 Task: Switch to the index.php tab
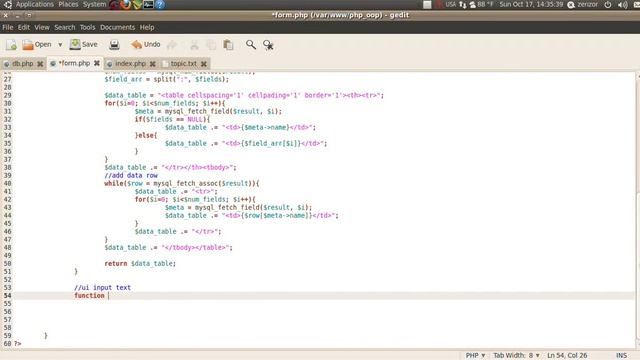point(130,64)
